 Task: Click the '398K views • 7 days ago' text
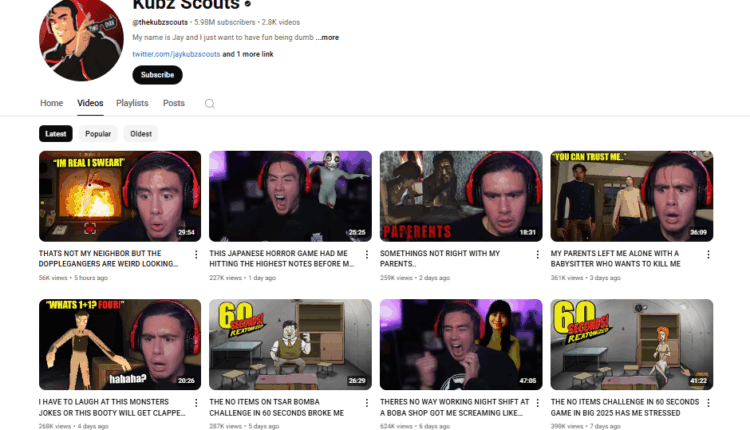585,426
